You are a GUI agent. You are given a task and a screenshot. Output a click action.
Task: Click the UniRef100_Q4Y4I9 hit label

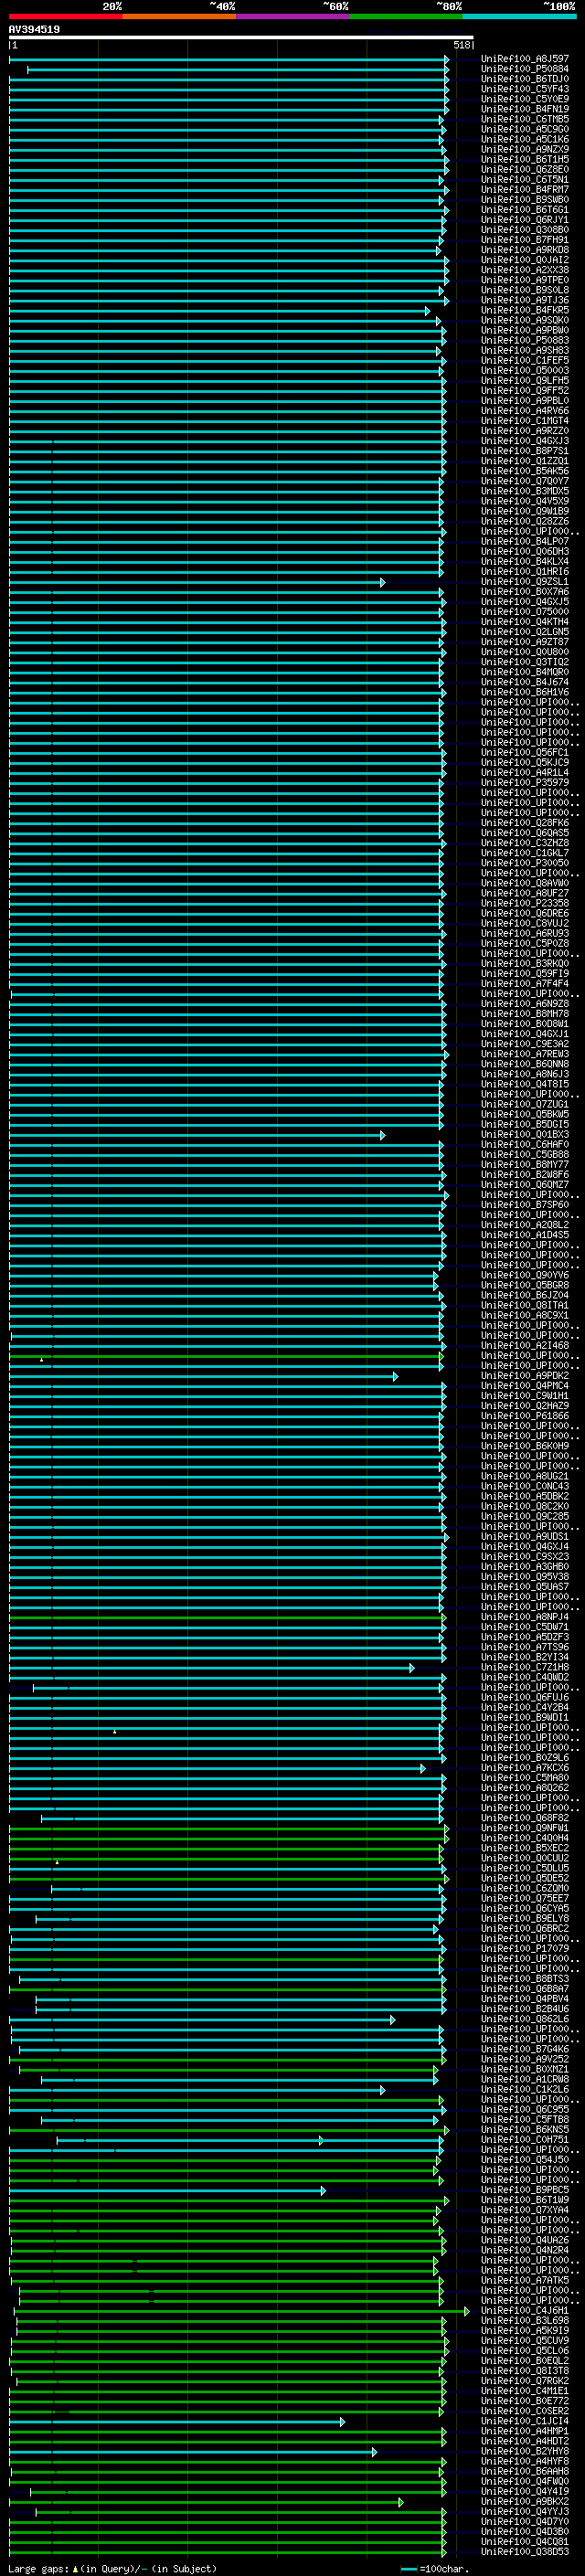[x=524, y=2491]
